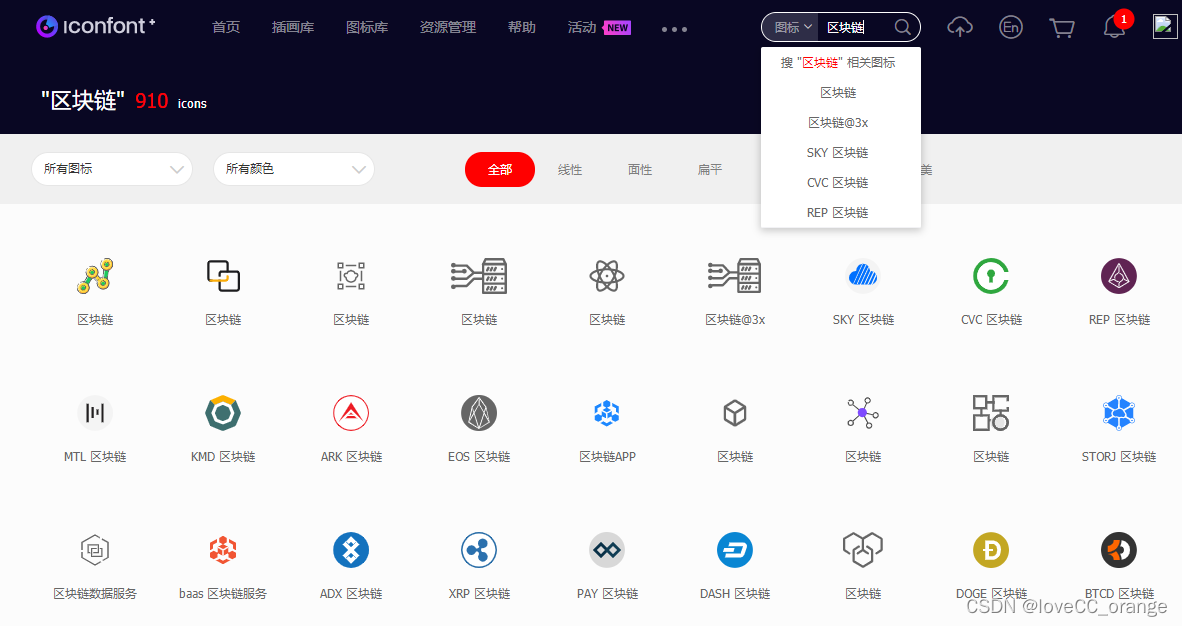Image resolution: width=1182 pixels, height=626 pixels.
Task: Select the XRP 区块链 icon
Action: (479, 550)
